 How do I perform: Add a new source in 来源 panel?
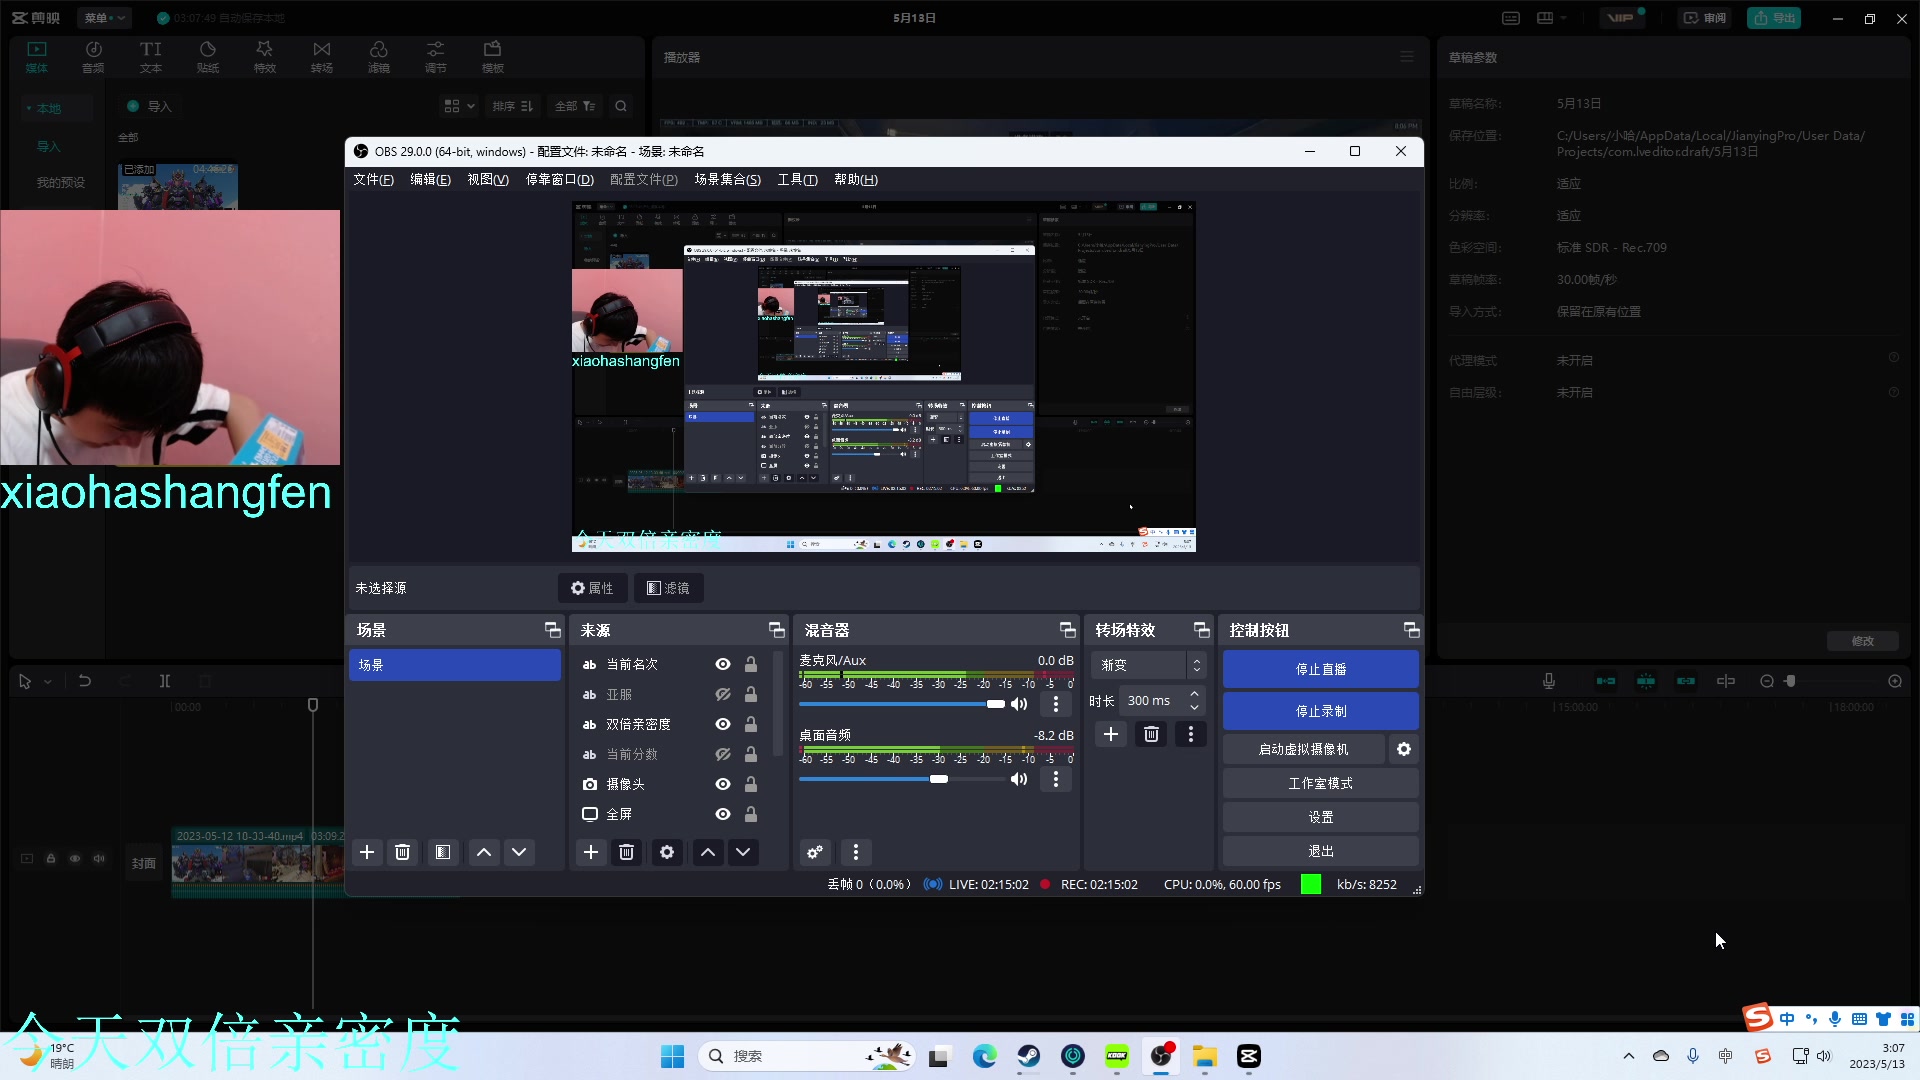tap(591, 852)
